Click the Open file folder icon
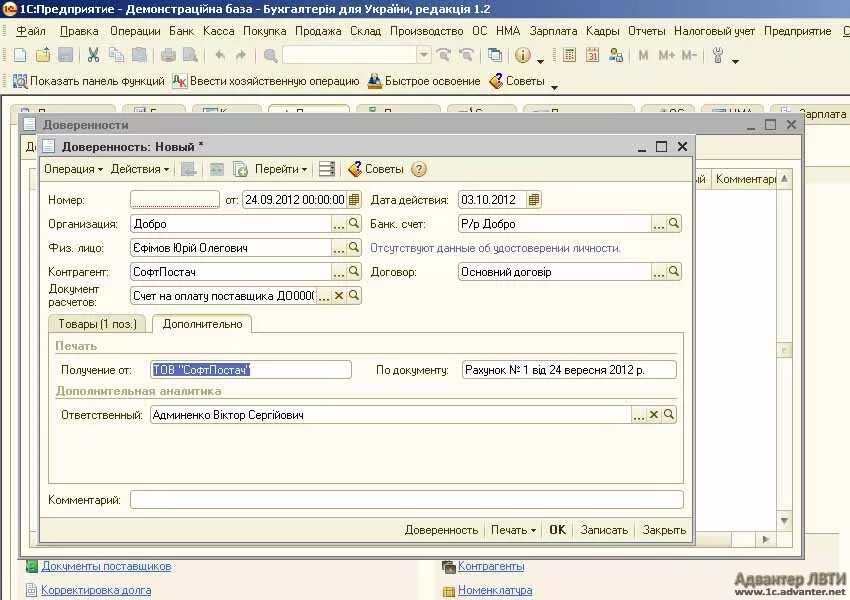 tap(43, 55)
